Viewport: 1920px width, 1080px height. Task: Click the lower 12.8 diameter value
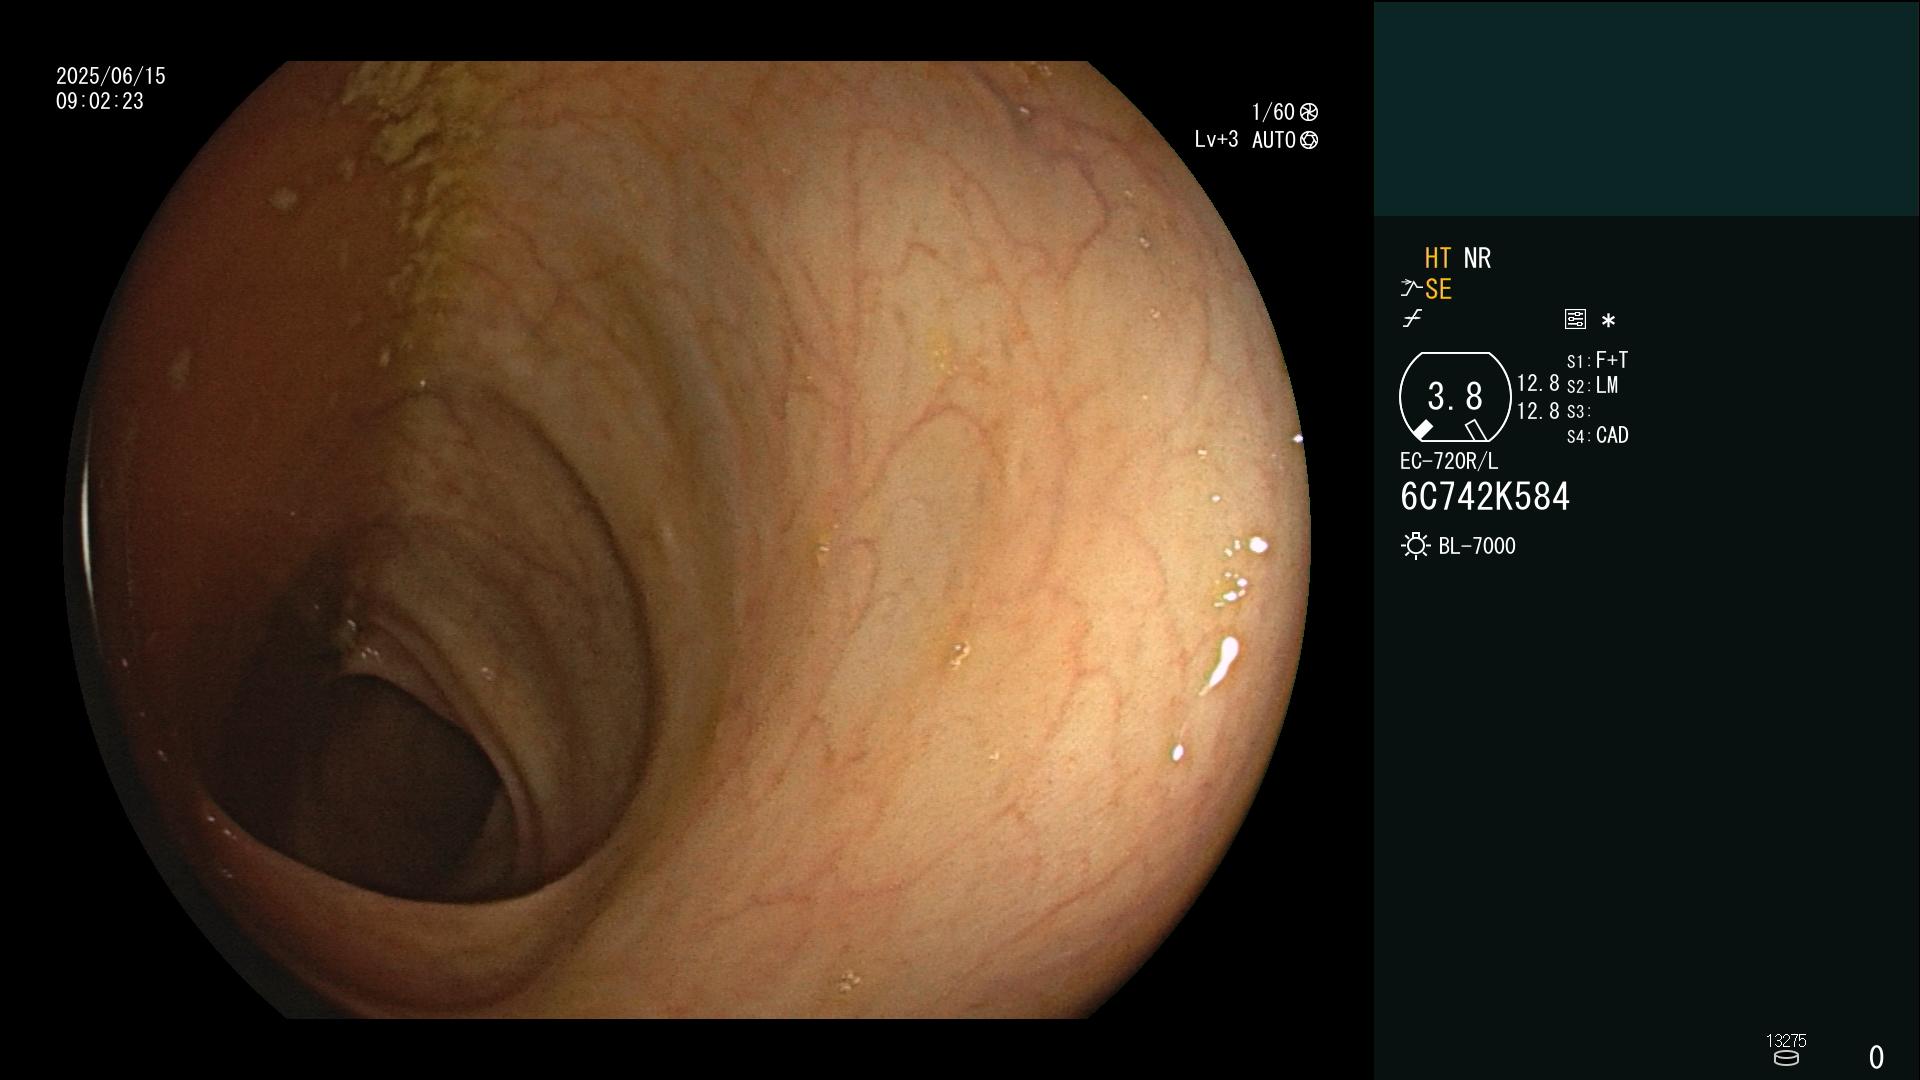(1538, 411)
